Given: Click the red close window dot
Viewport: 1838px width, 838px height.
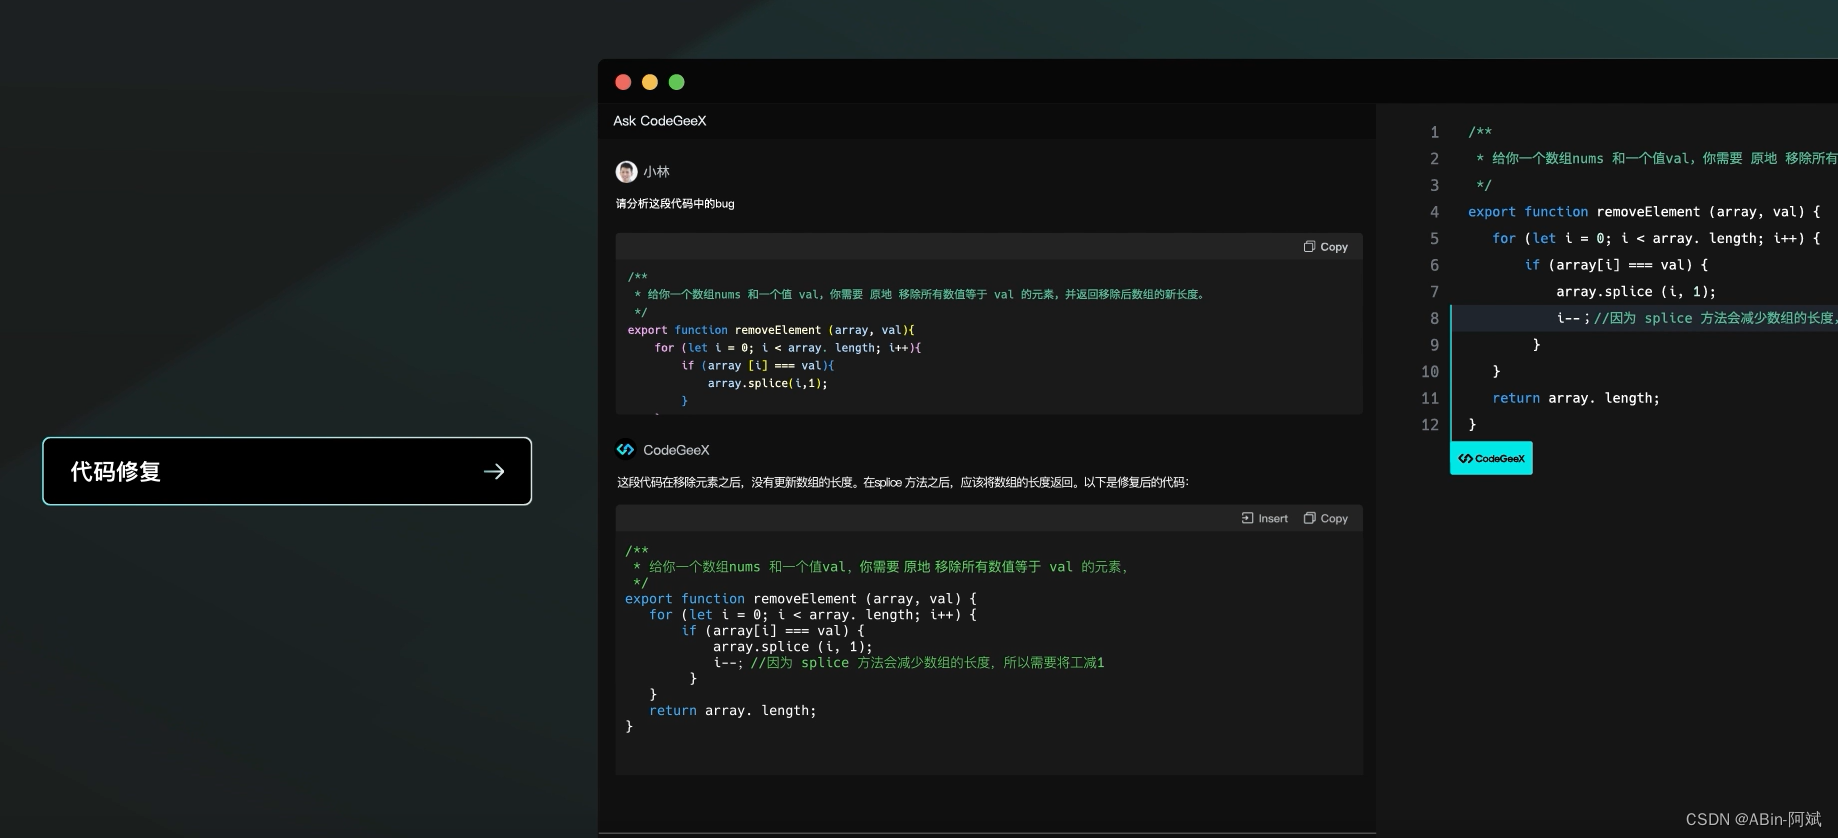Looking at the screenshot, I should pos(623,82).
